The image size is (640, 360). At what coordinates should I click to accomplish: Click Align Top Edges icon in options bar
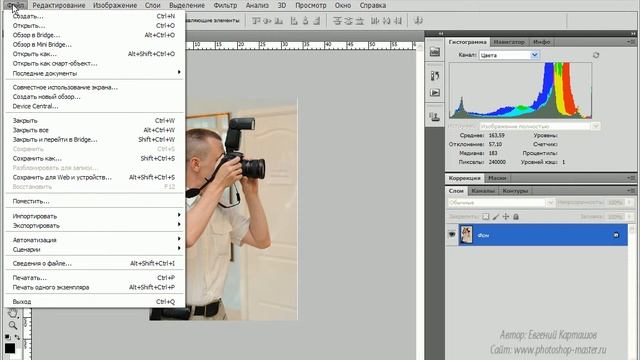tap(256, 20)
